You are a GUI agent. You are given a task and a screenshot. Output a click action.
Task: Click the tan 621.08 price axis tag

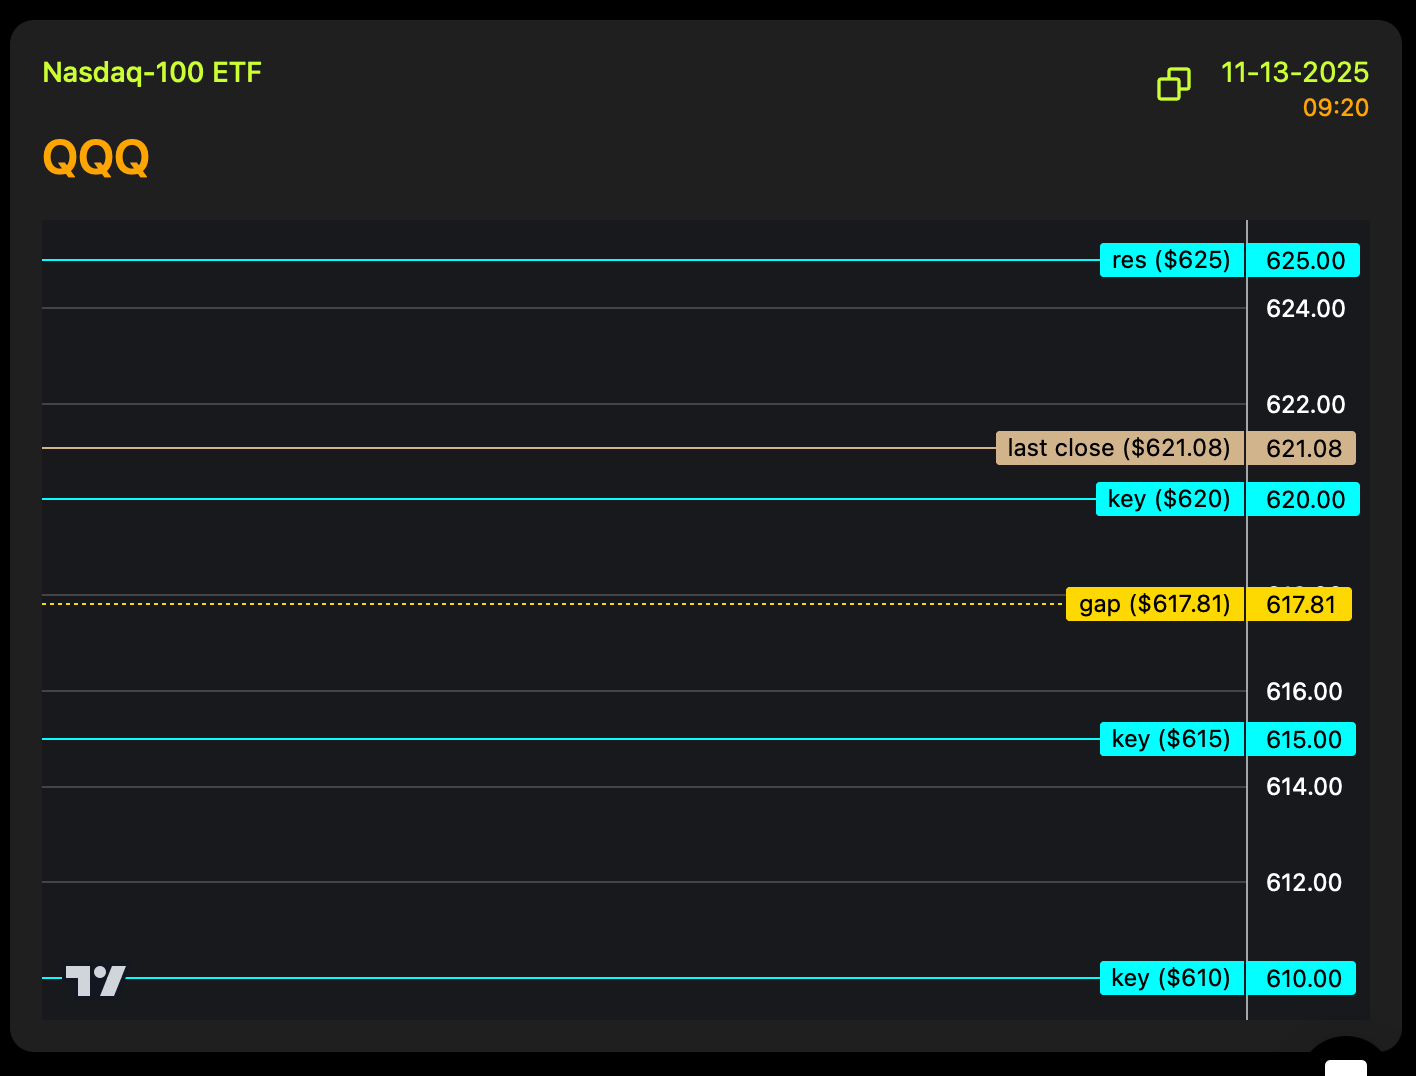(x=1302, y=449)
